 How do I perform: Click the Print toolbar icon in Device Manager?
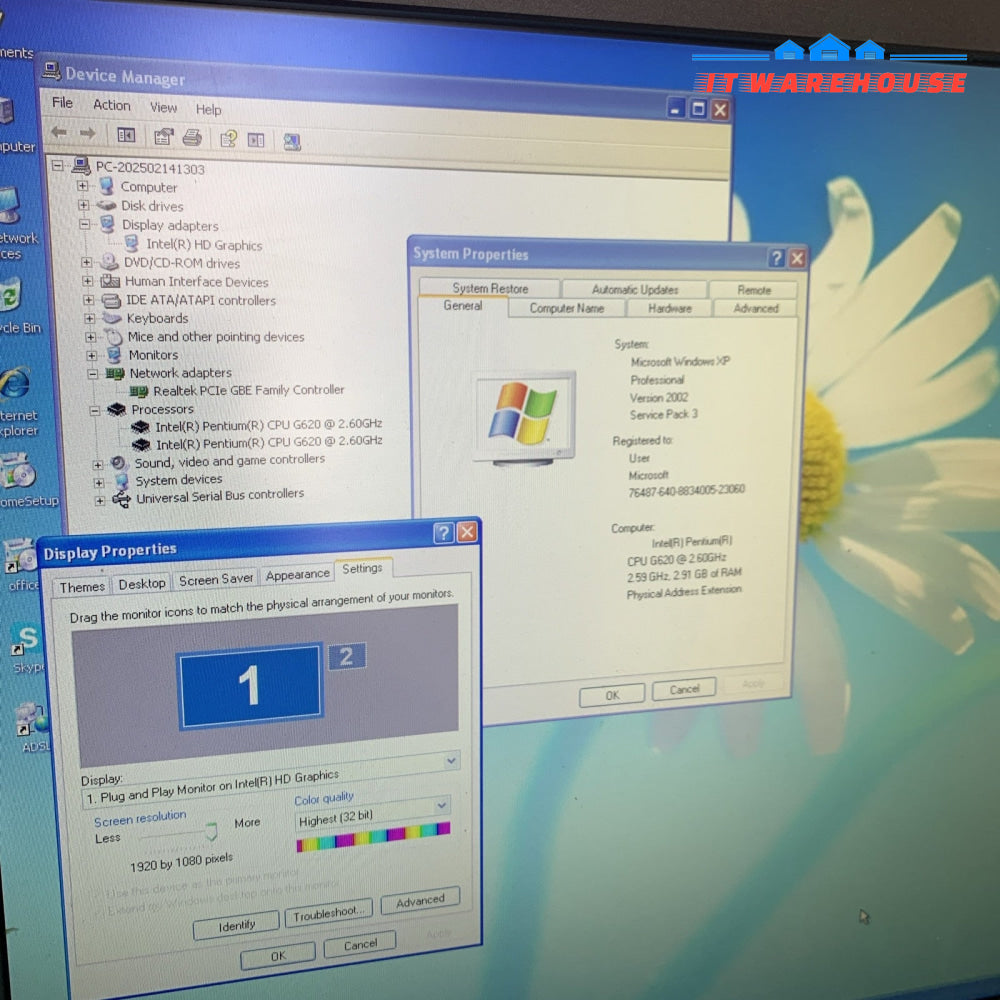[x=192, y=137]
